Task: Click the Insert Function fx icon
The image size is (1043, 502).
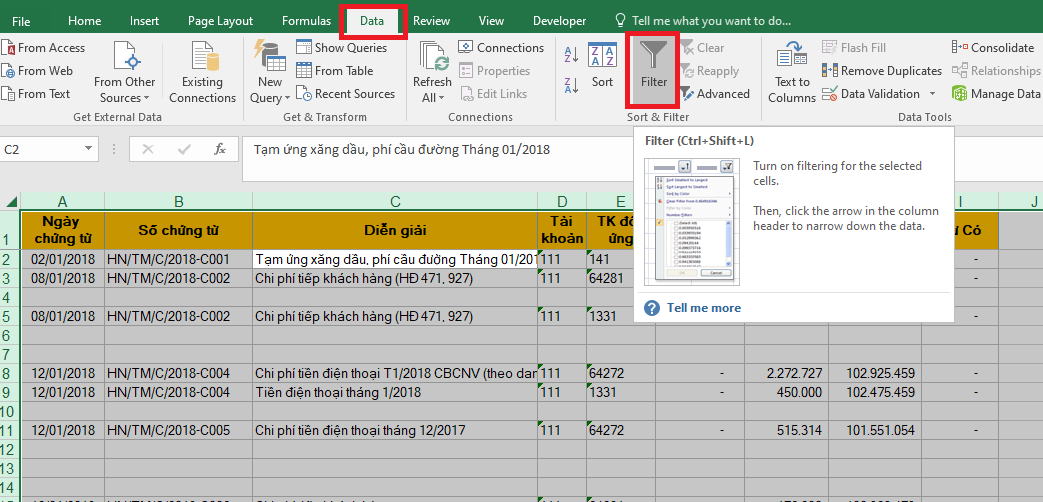Action: click(x=220, y=149)
